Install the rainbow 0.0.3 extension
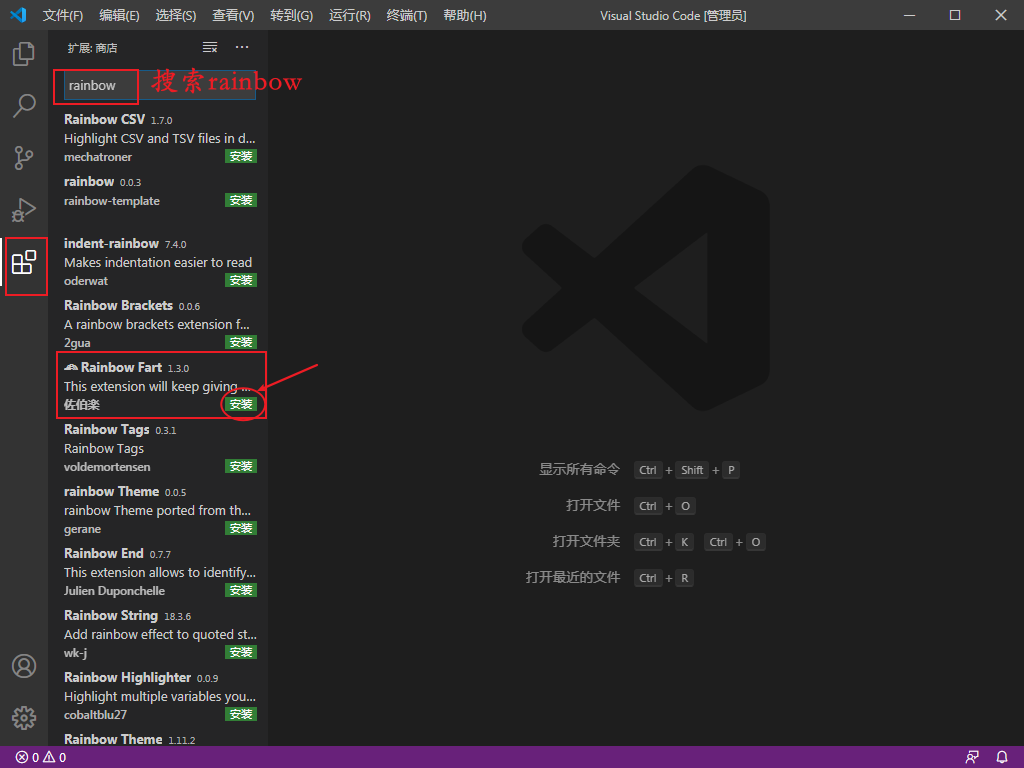 (x=241, y=200)
